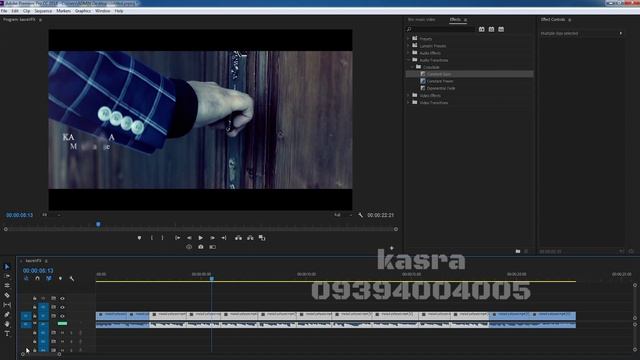Open the Sequence menu
This screenshot has height=360, width=640.
43,11
